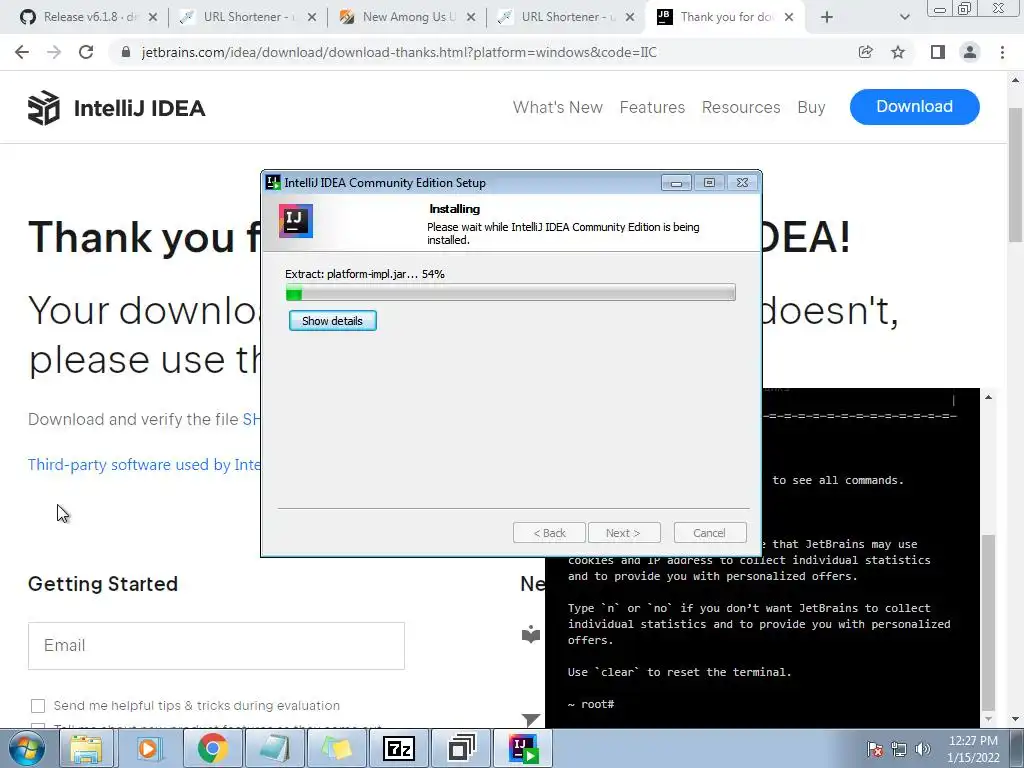Close the Release v6.1.8 tab
The height and width of the screenshot is (768, 1024).
tap(153, 17)
